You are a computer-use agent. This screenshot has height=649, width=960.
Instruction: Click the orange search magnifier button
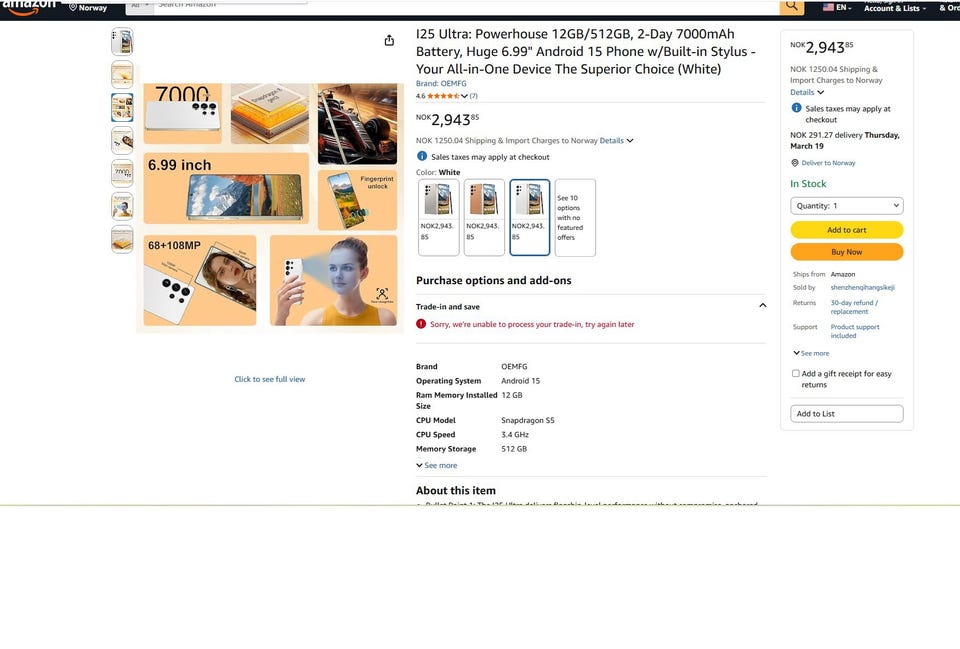[x=791, y=7]
